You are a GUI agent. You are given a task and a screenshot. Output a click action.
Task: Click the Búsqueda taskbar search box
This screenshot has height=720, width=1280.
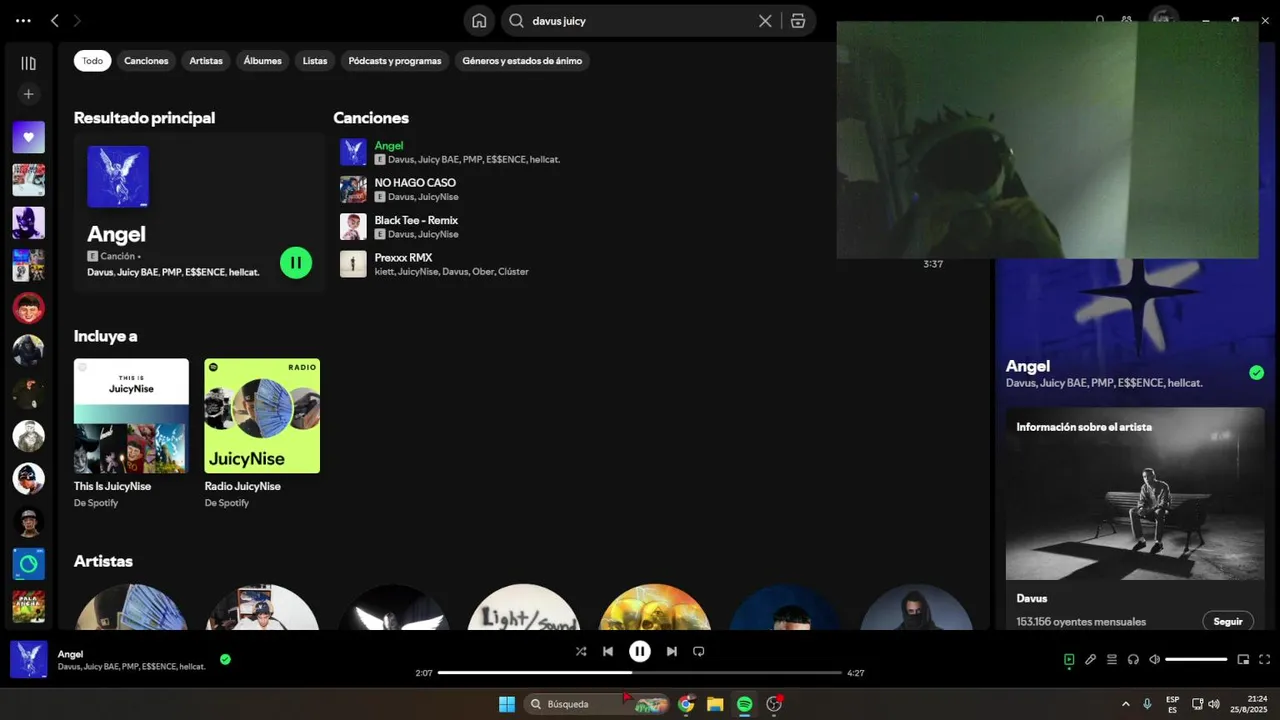pos(596,704)
